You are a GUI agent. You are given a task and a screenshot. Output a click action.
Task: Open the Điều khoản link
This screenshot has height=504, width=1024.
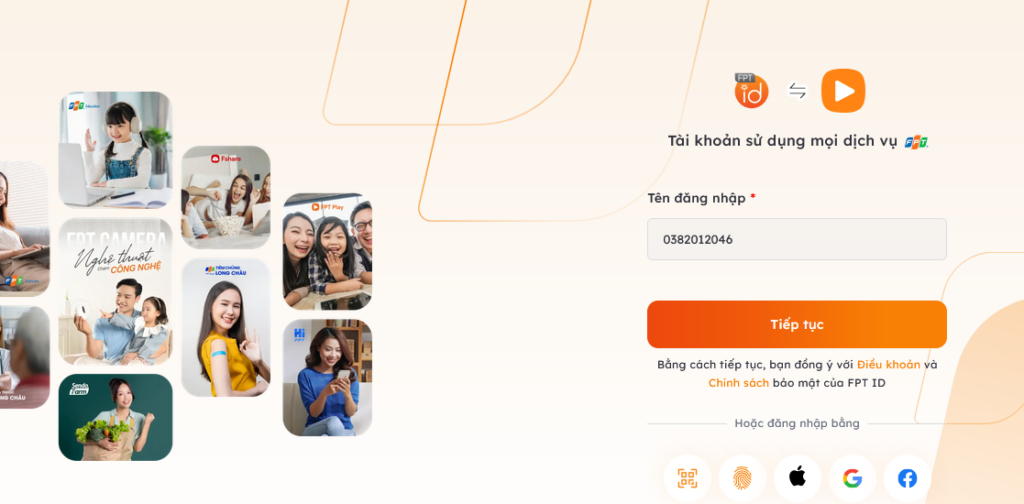[889, 364]
